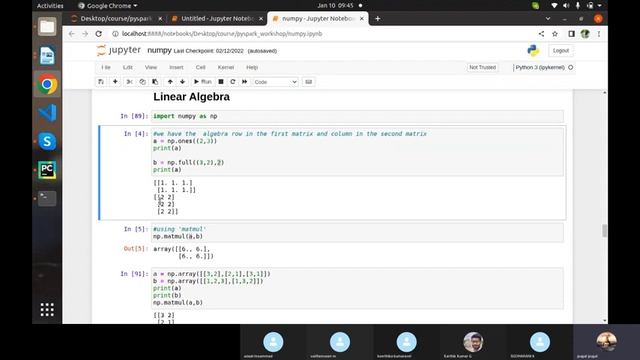
Task: Open Activities overview
Action: tap(50, 6)
